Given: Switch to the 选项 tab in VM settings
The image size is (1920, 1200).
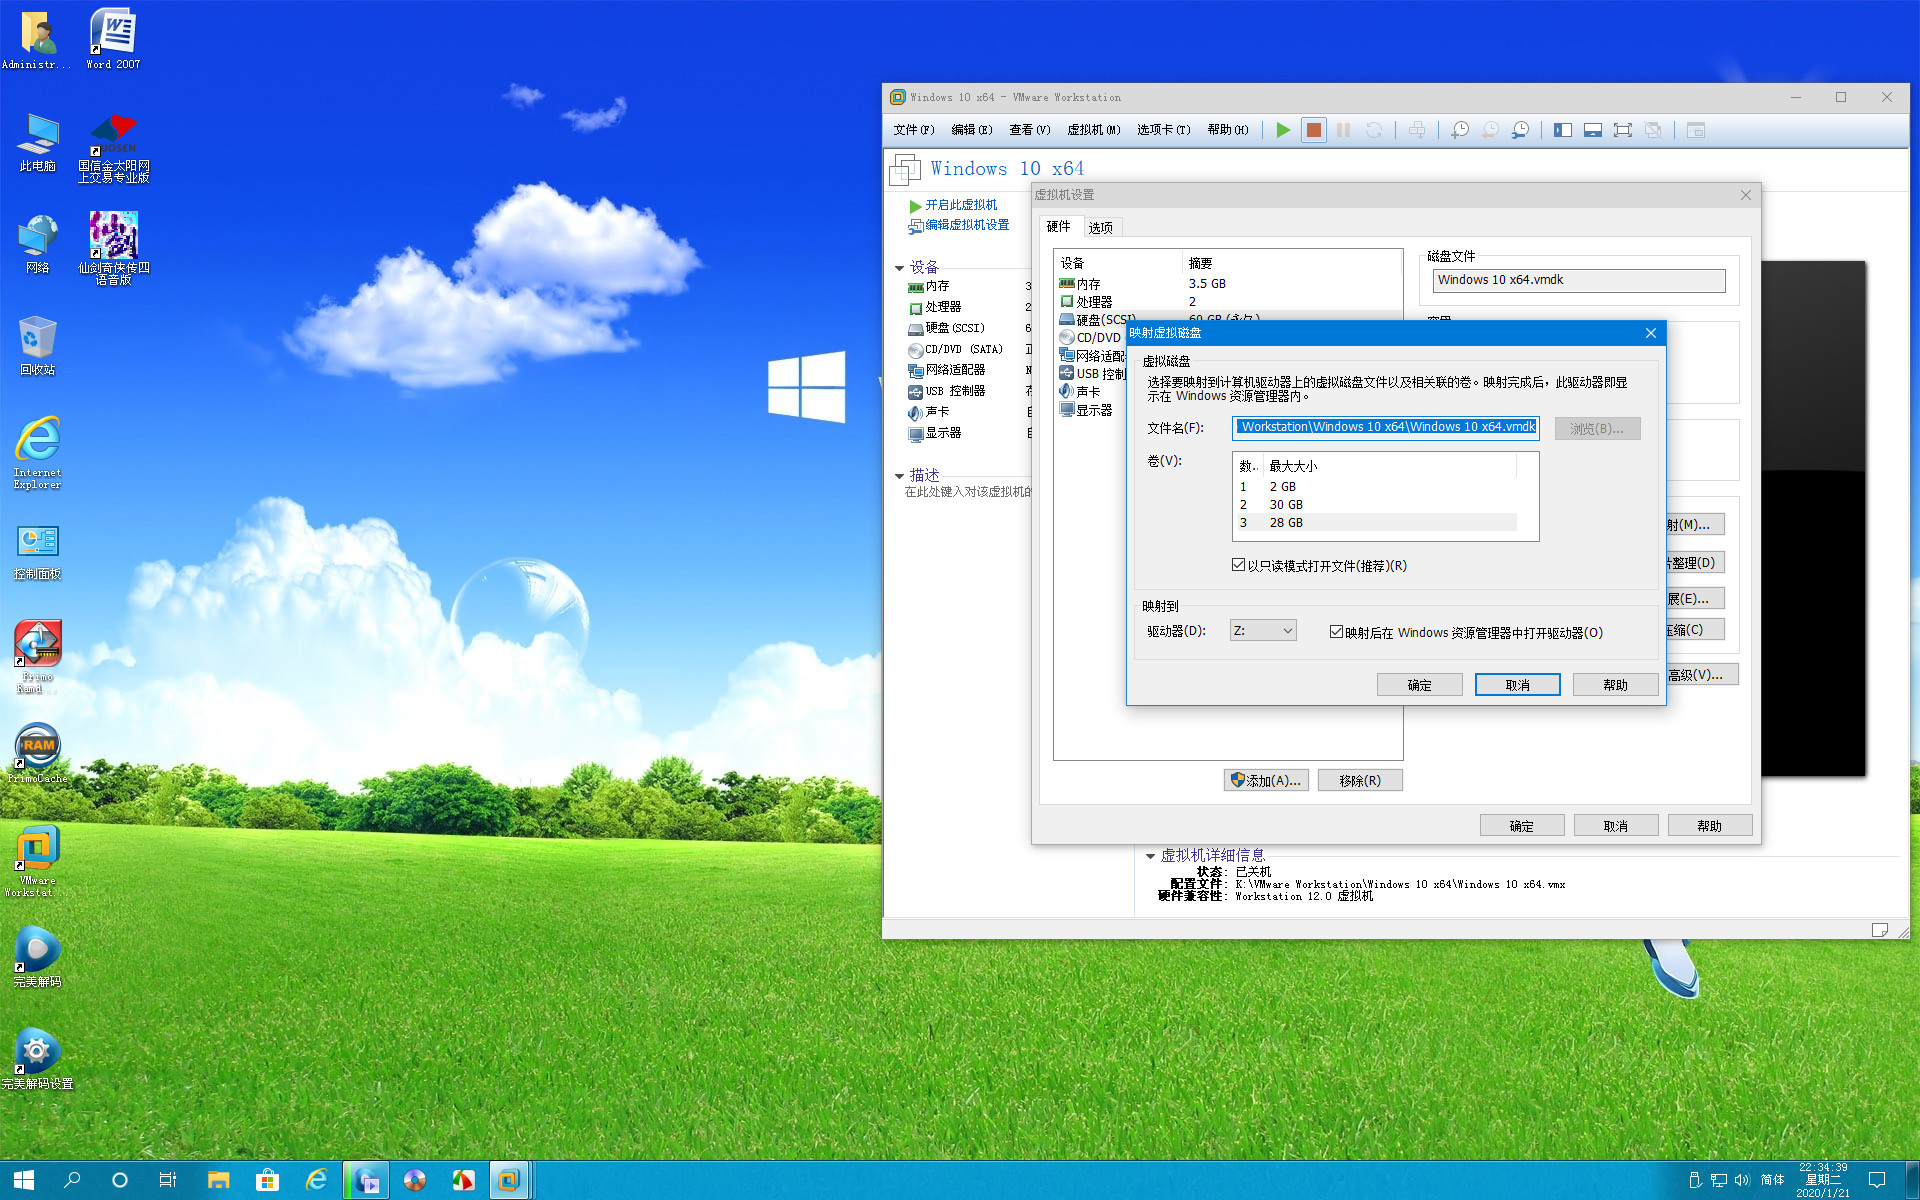Looking at the screenshot, I should pos(1101,227).
